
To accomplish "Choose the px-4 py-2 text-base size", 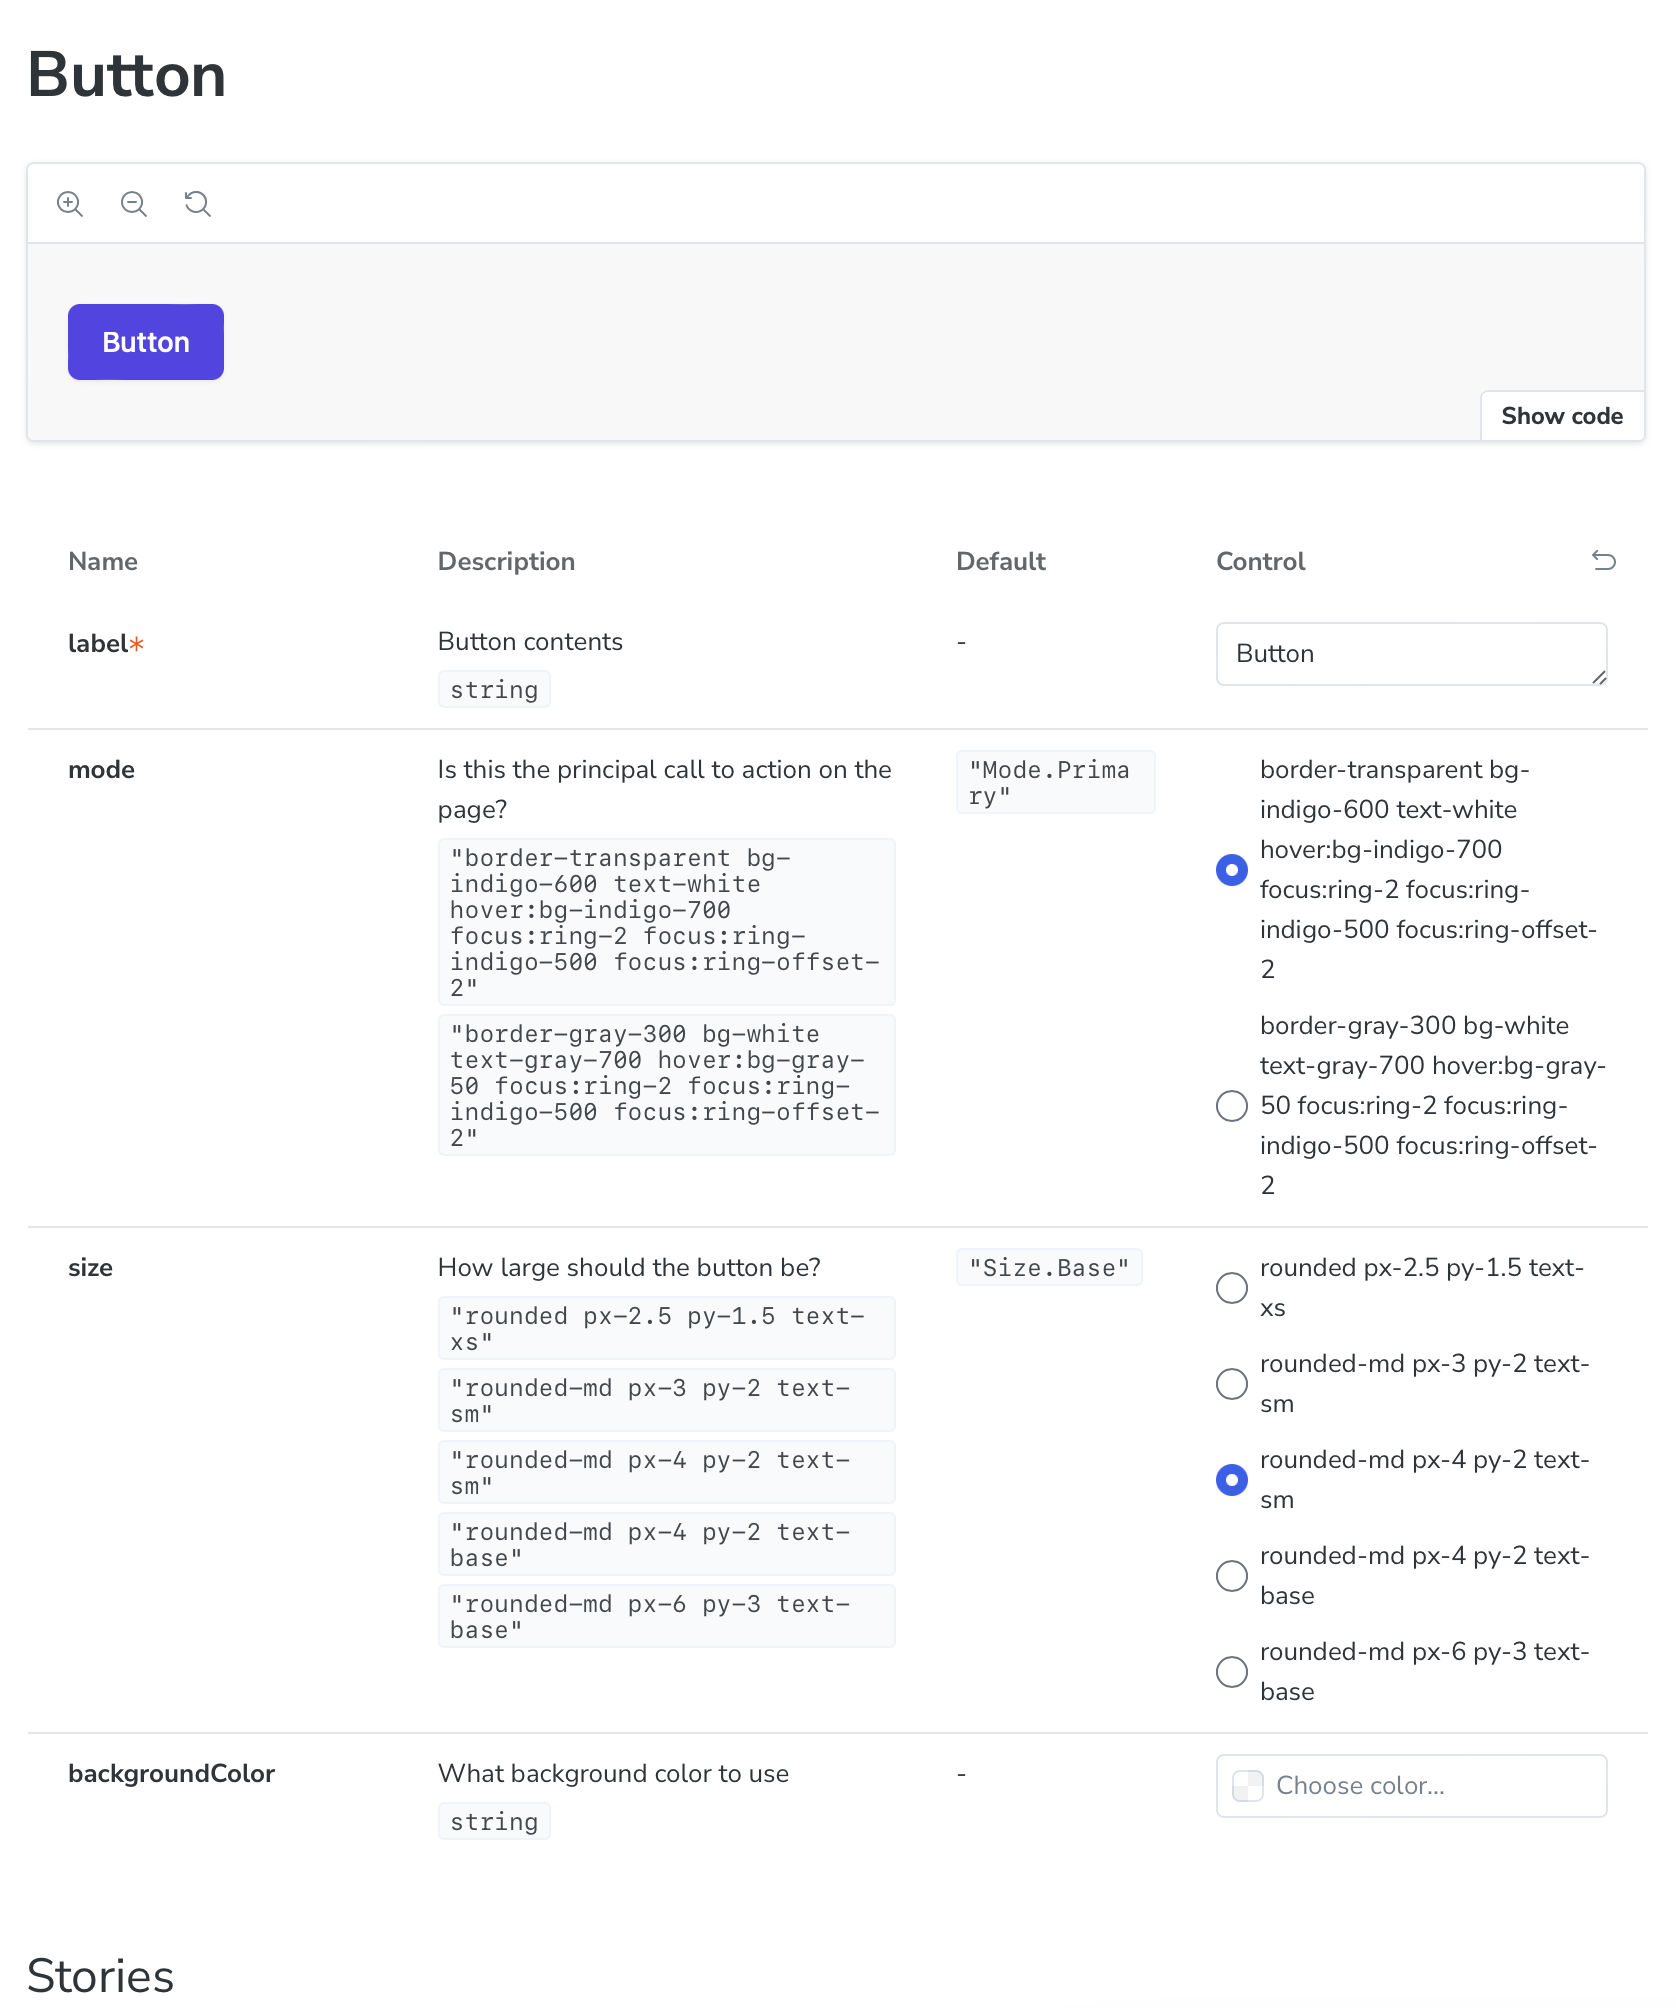I will [x=1232, y=1576].
